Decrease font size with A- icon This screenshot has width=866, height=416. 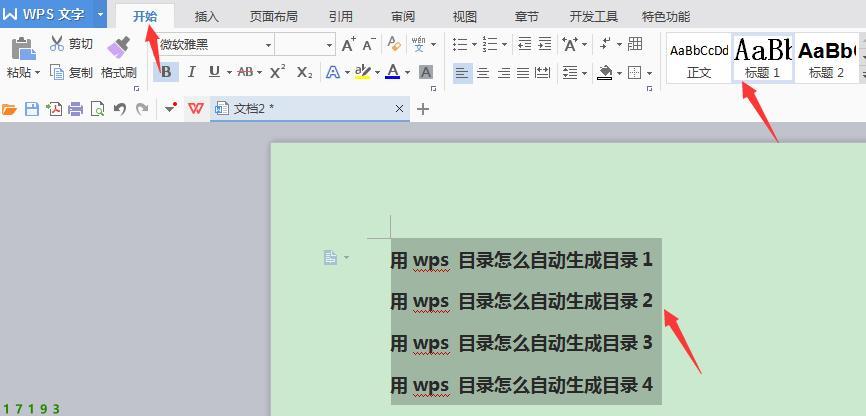[369, 44]
